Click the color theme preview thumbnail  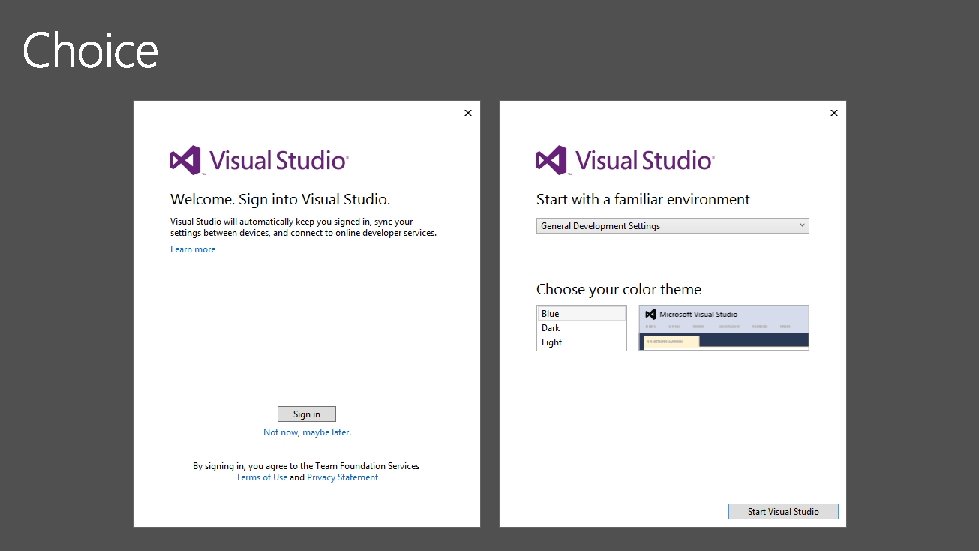tap(724, 328)
